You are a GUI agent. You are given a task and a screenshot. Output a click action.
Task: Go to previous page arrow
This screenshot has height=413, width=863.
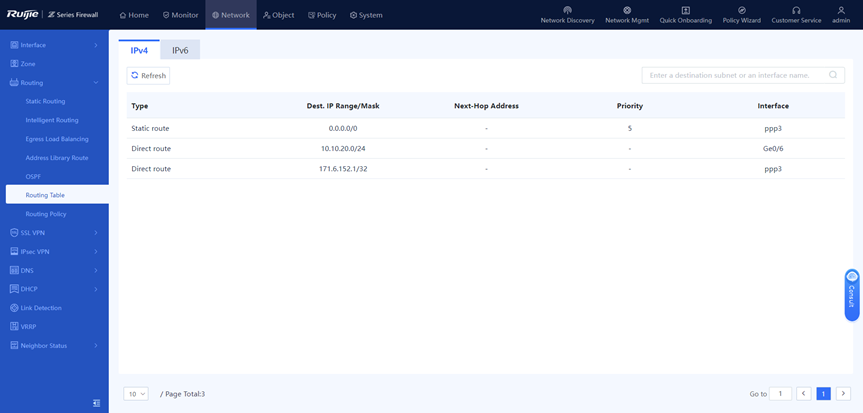pyautogui.click(x=804, y=394)
